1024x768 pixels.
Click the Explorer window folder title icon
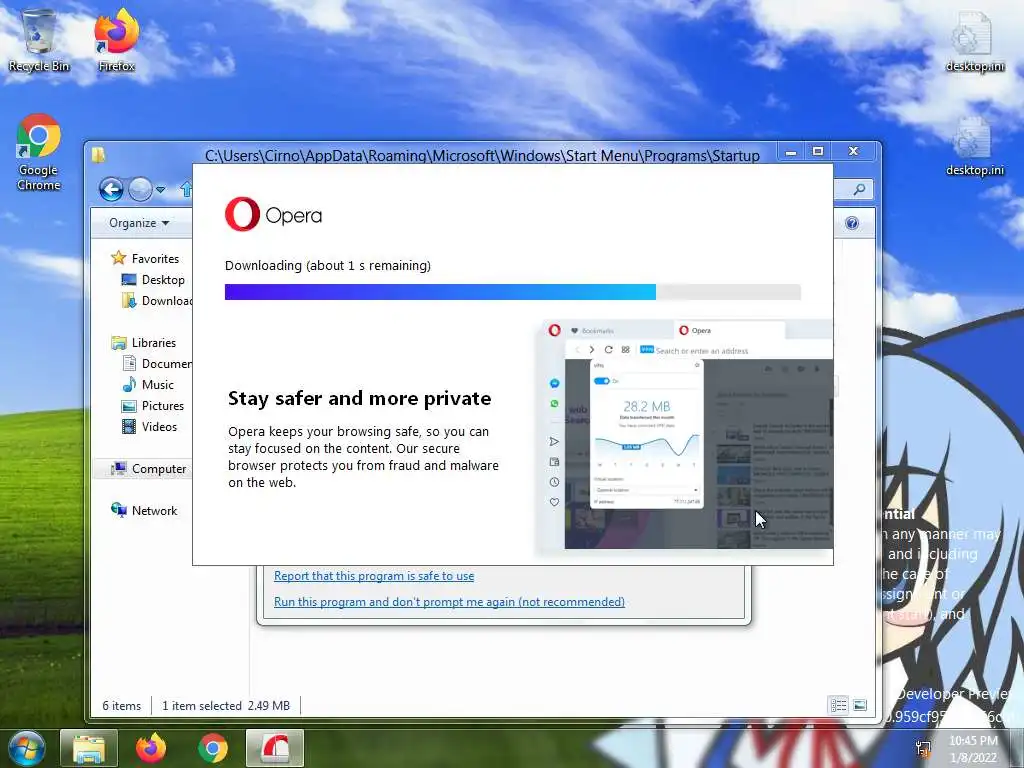click(x=99, y=155)
